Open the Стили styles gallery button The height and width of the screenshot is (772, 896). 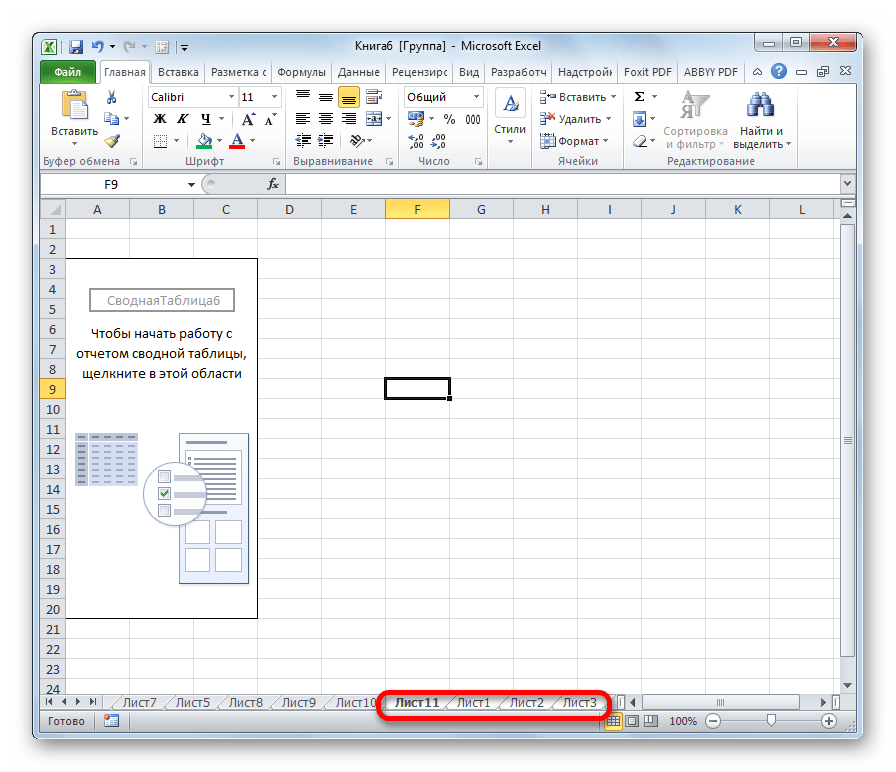point(510,117)
